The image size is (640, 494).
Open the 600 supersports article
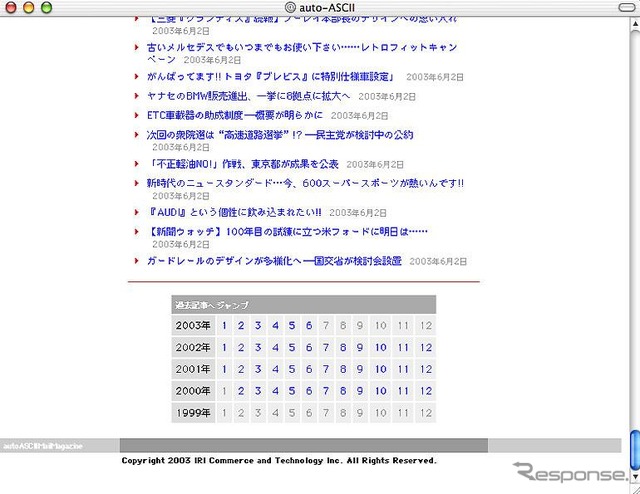pyautogui.click(x=305, y=183)
